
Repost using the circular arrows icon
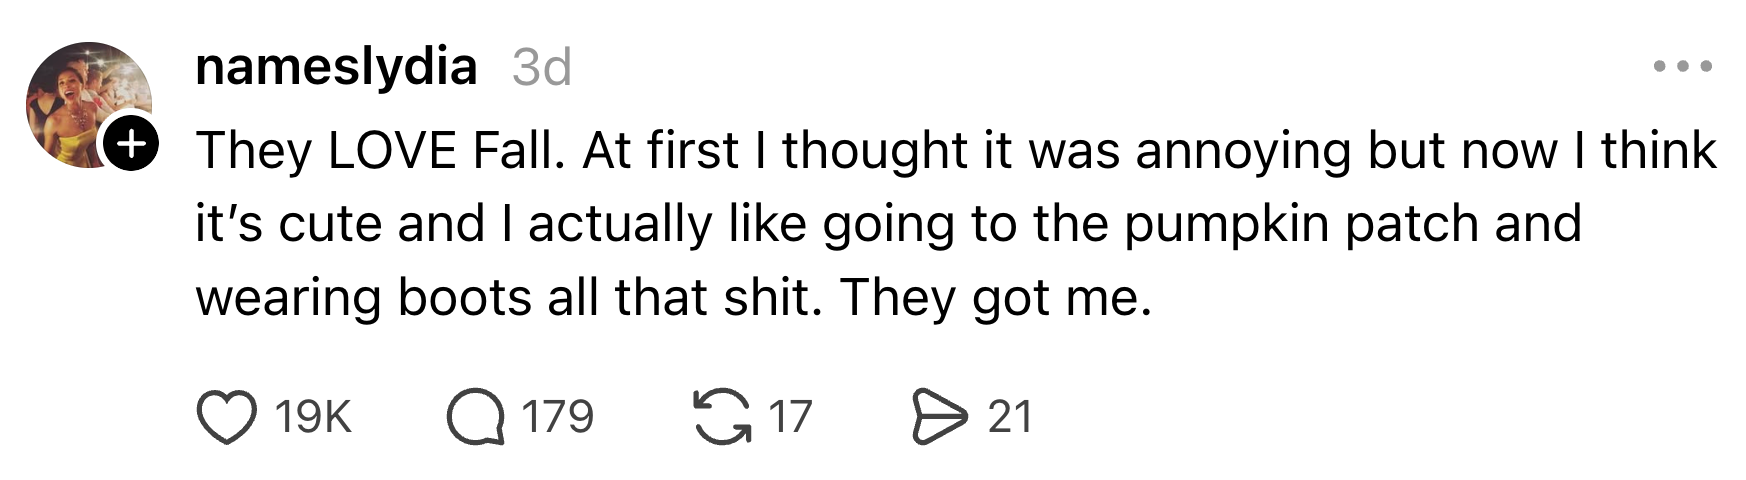(722, 417)
